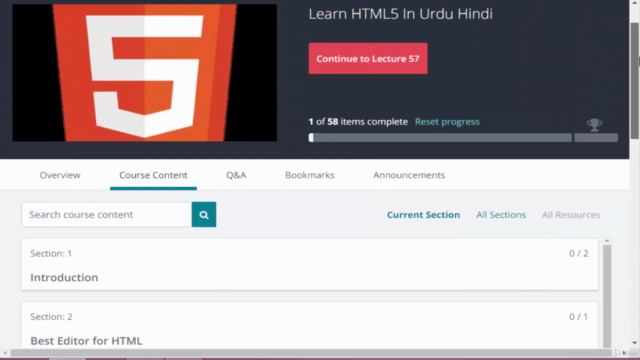Click the page vertical scrollbar thumb
This screenshot has height=360, width=640.
[634, 81]
